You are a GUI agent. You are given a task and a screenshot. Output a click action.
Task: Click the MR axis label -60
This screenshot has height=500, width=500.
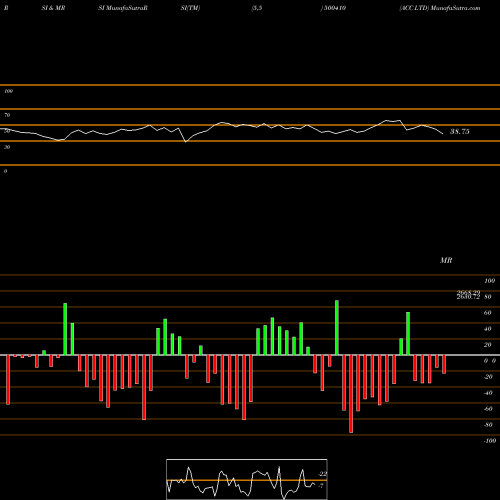pos(488,409)
